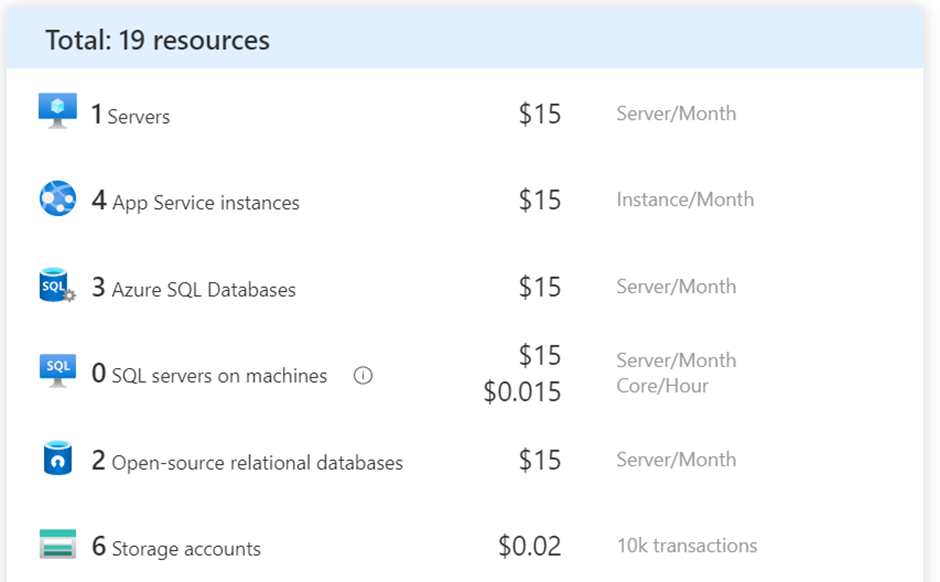
Task: Select the 2 Open-source relational databases label
Action: click(247, 462)
